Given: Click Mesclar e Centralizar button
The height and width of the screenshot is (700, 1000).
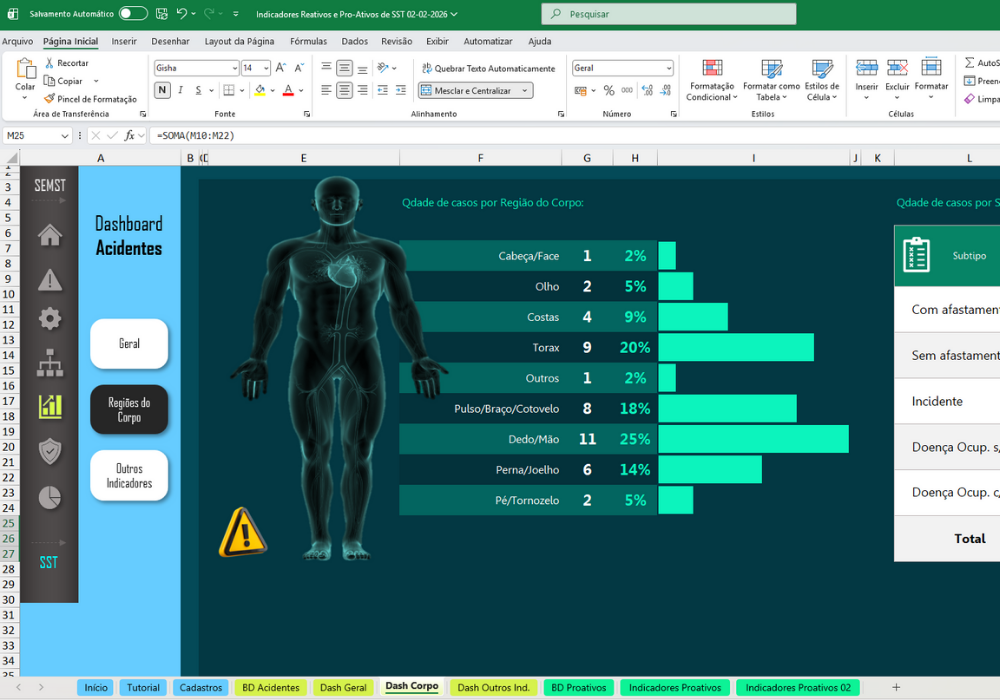Looking at the screenshot, I should point(468,91).
